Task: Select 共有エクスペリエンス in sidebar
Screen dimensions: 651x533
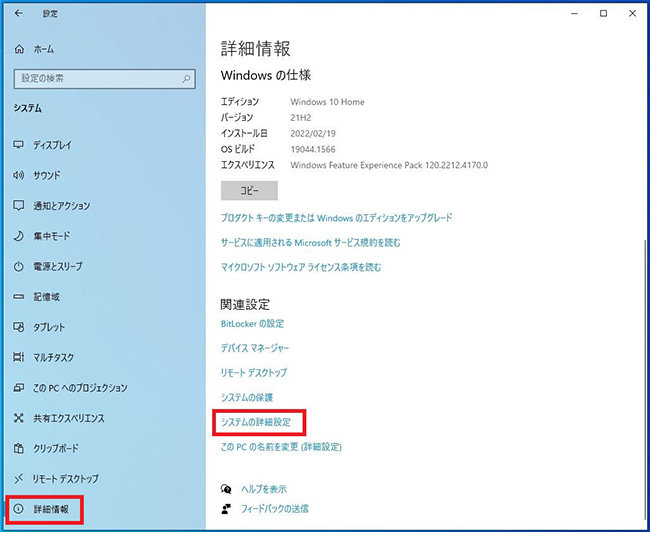Action: tap(69, 418)
